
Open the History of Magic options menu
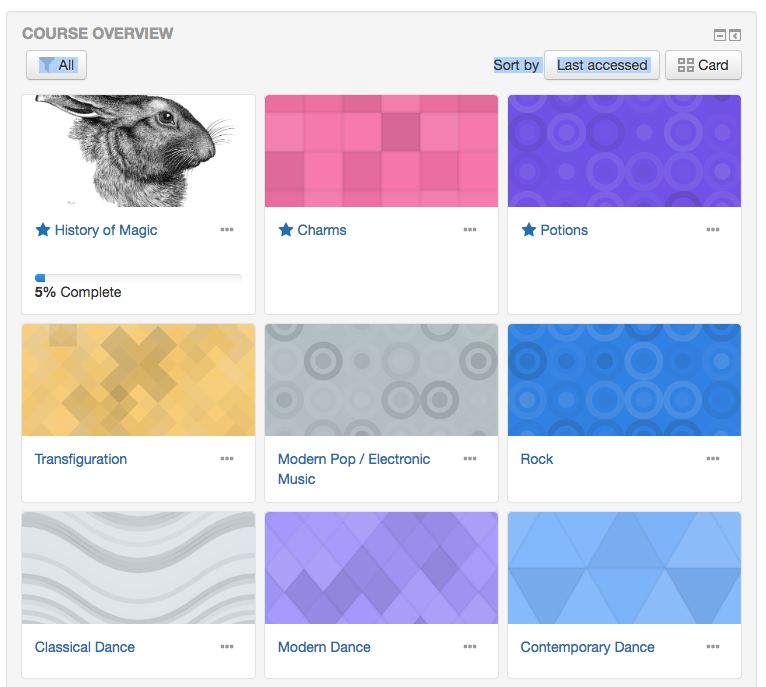[227, 230]
